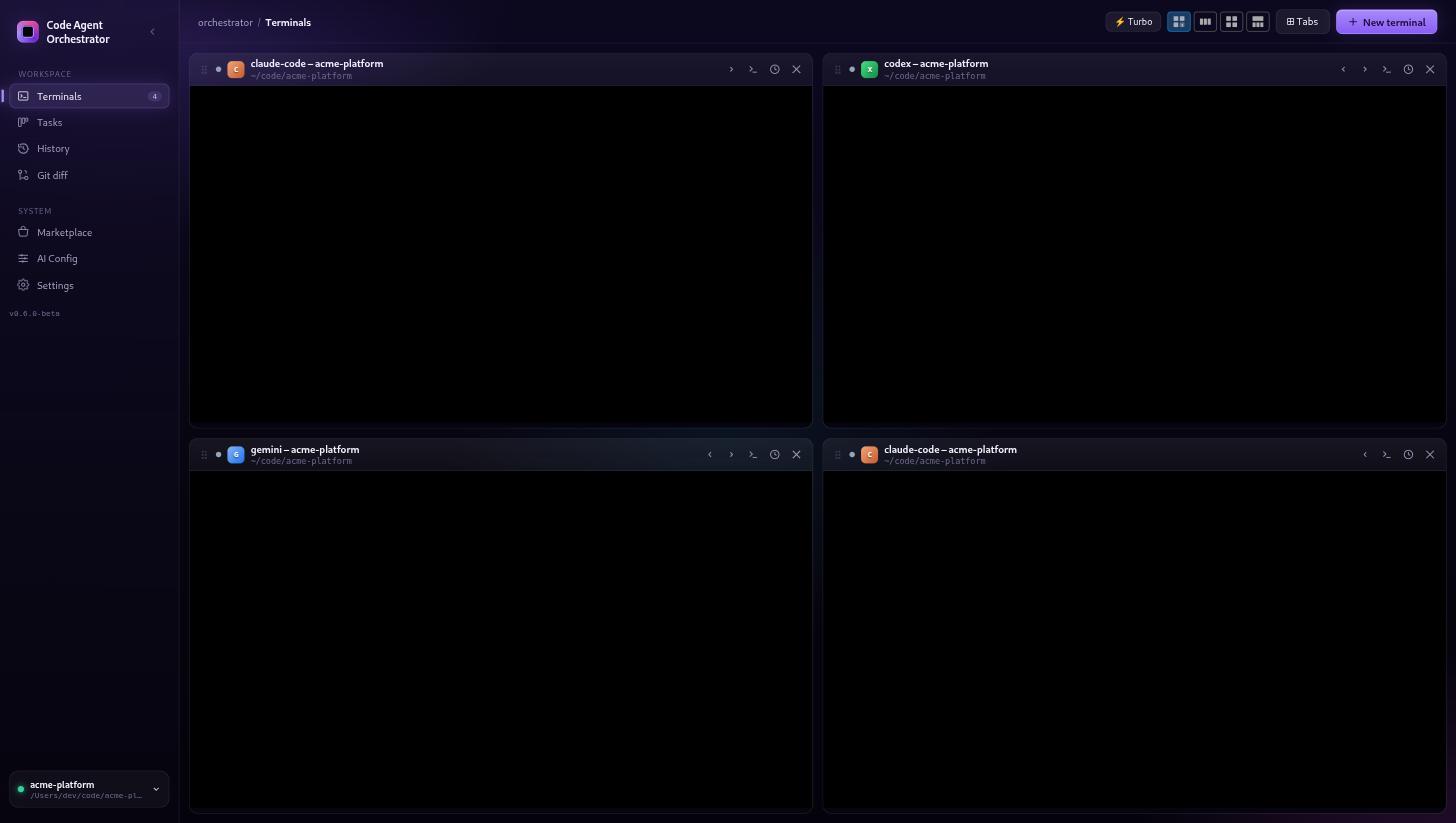Click the orchestrator breadcrumb link
Image resolution: width=1456 pixels, height=823 pixels.
coord(225,22)
